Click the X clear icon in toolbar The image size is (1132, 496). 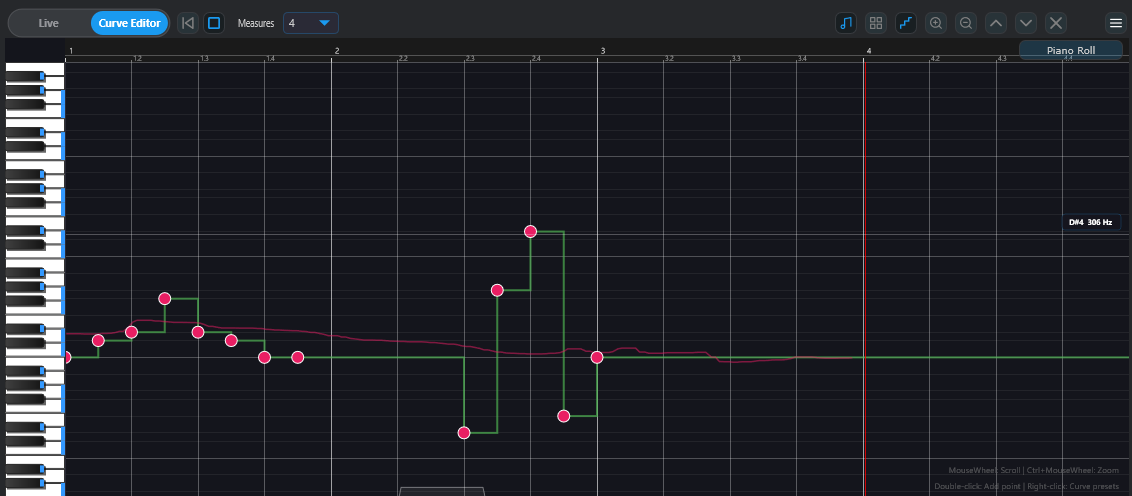click(x=1056, y=23)
